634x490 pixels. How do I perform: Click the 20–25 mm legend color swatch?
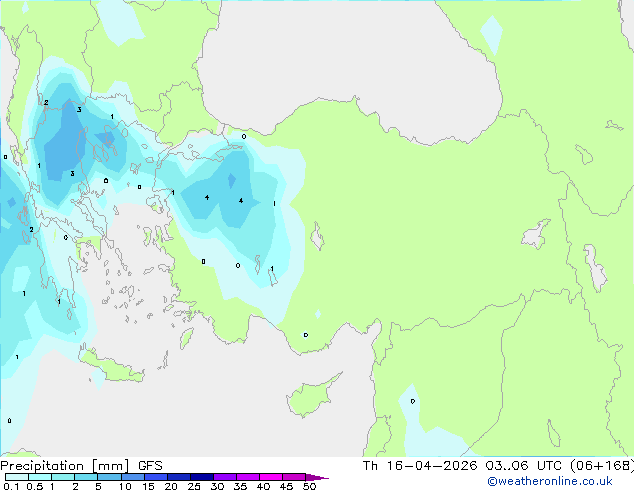178,477
